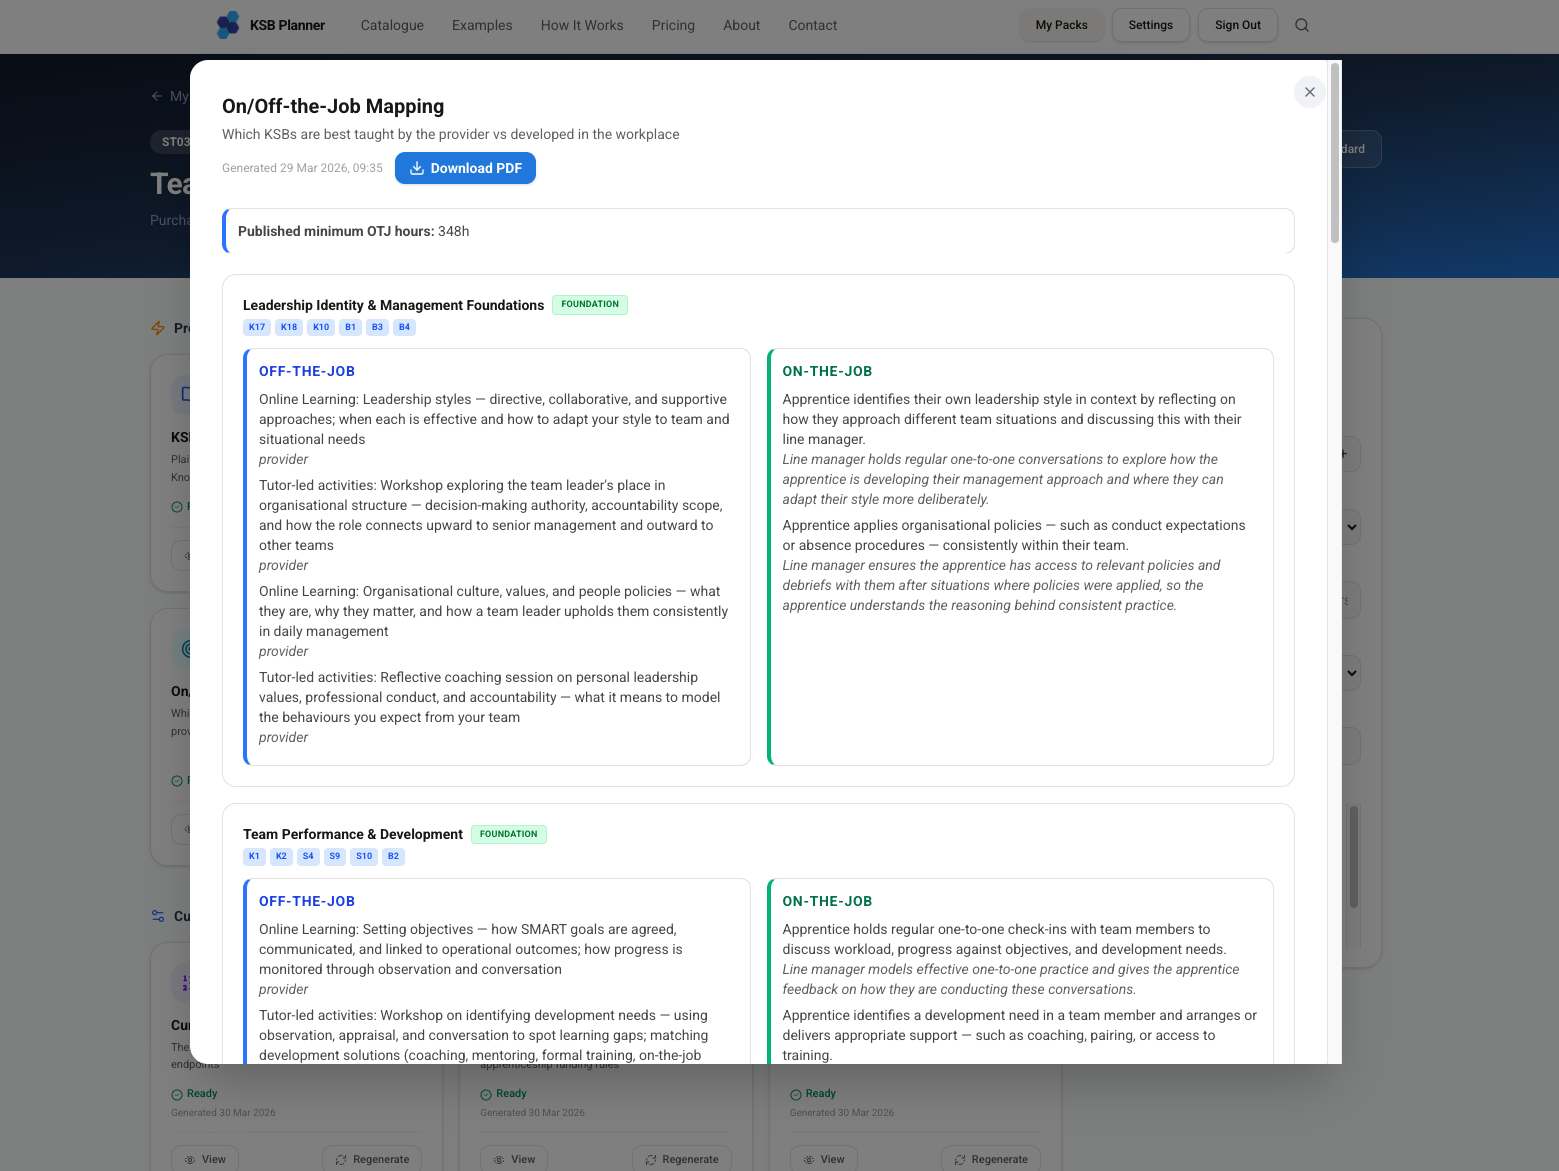Click the back arrow near the top left
Screen dimensions: 1559x1171
157,95
